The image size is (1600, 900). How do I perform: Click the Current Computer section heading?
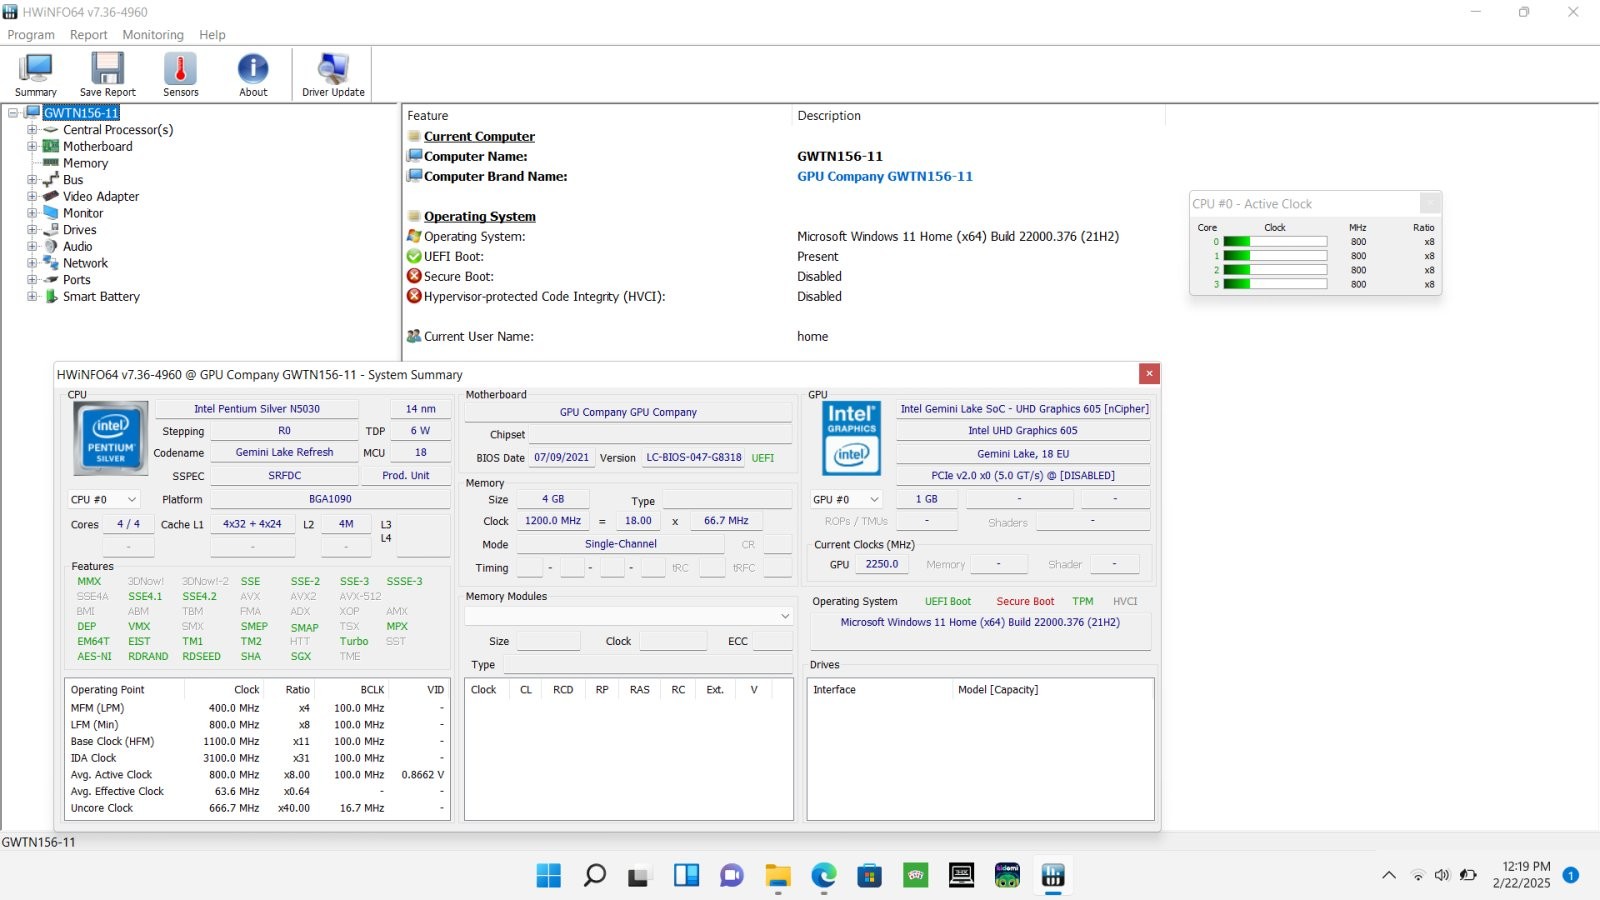(x=479, y=137)
